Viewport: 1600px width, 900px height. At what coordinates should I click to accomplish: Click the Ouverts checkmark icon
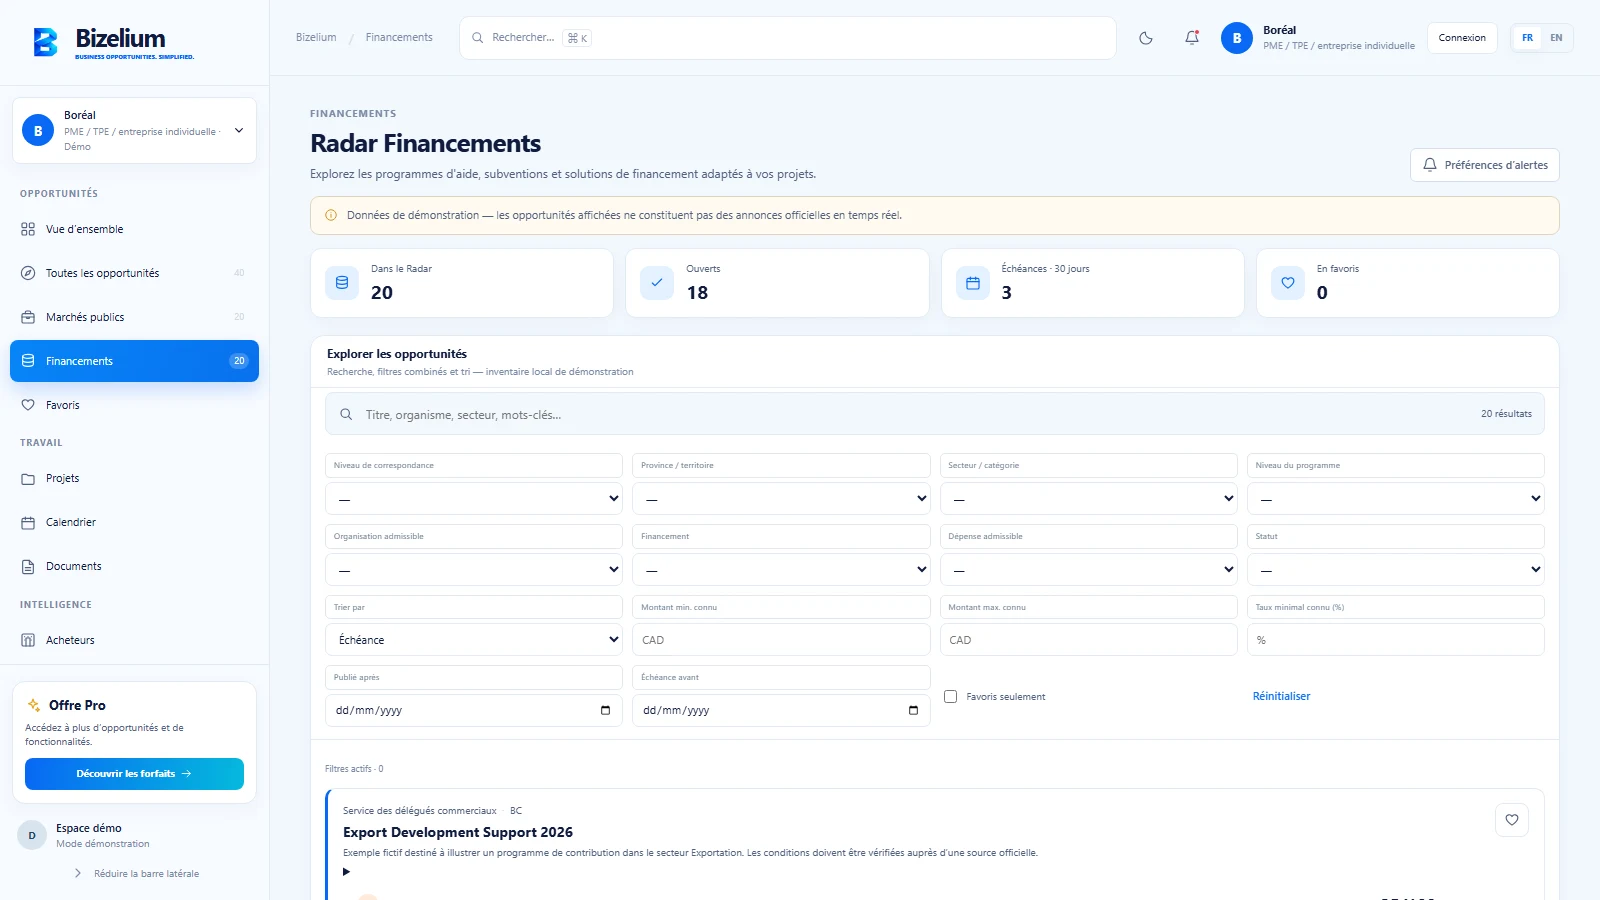tap(657, 283)
